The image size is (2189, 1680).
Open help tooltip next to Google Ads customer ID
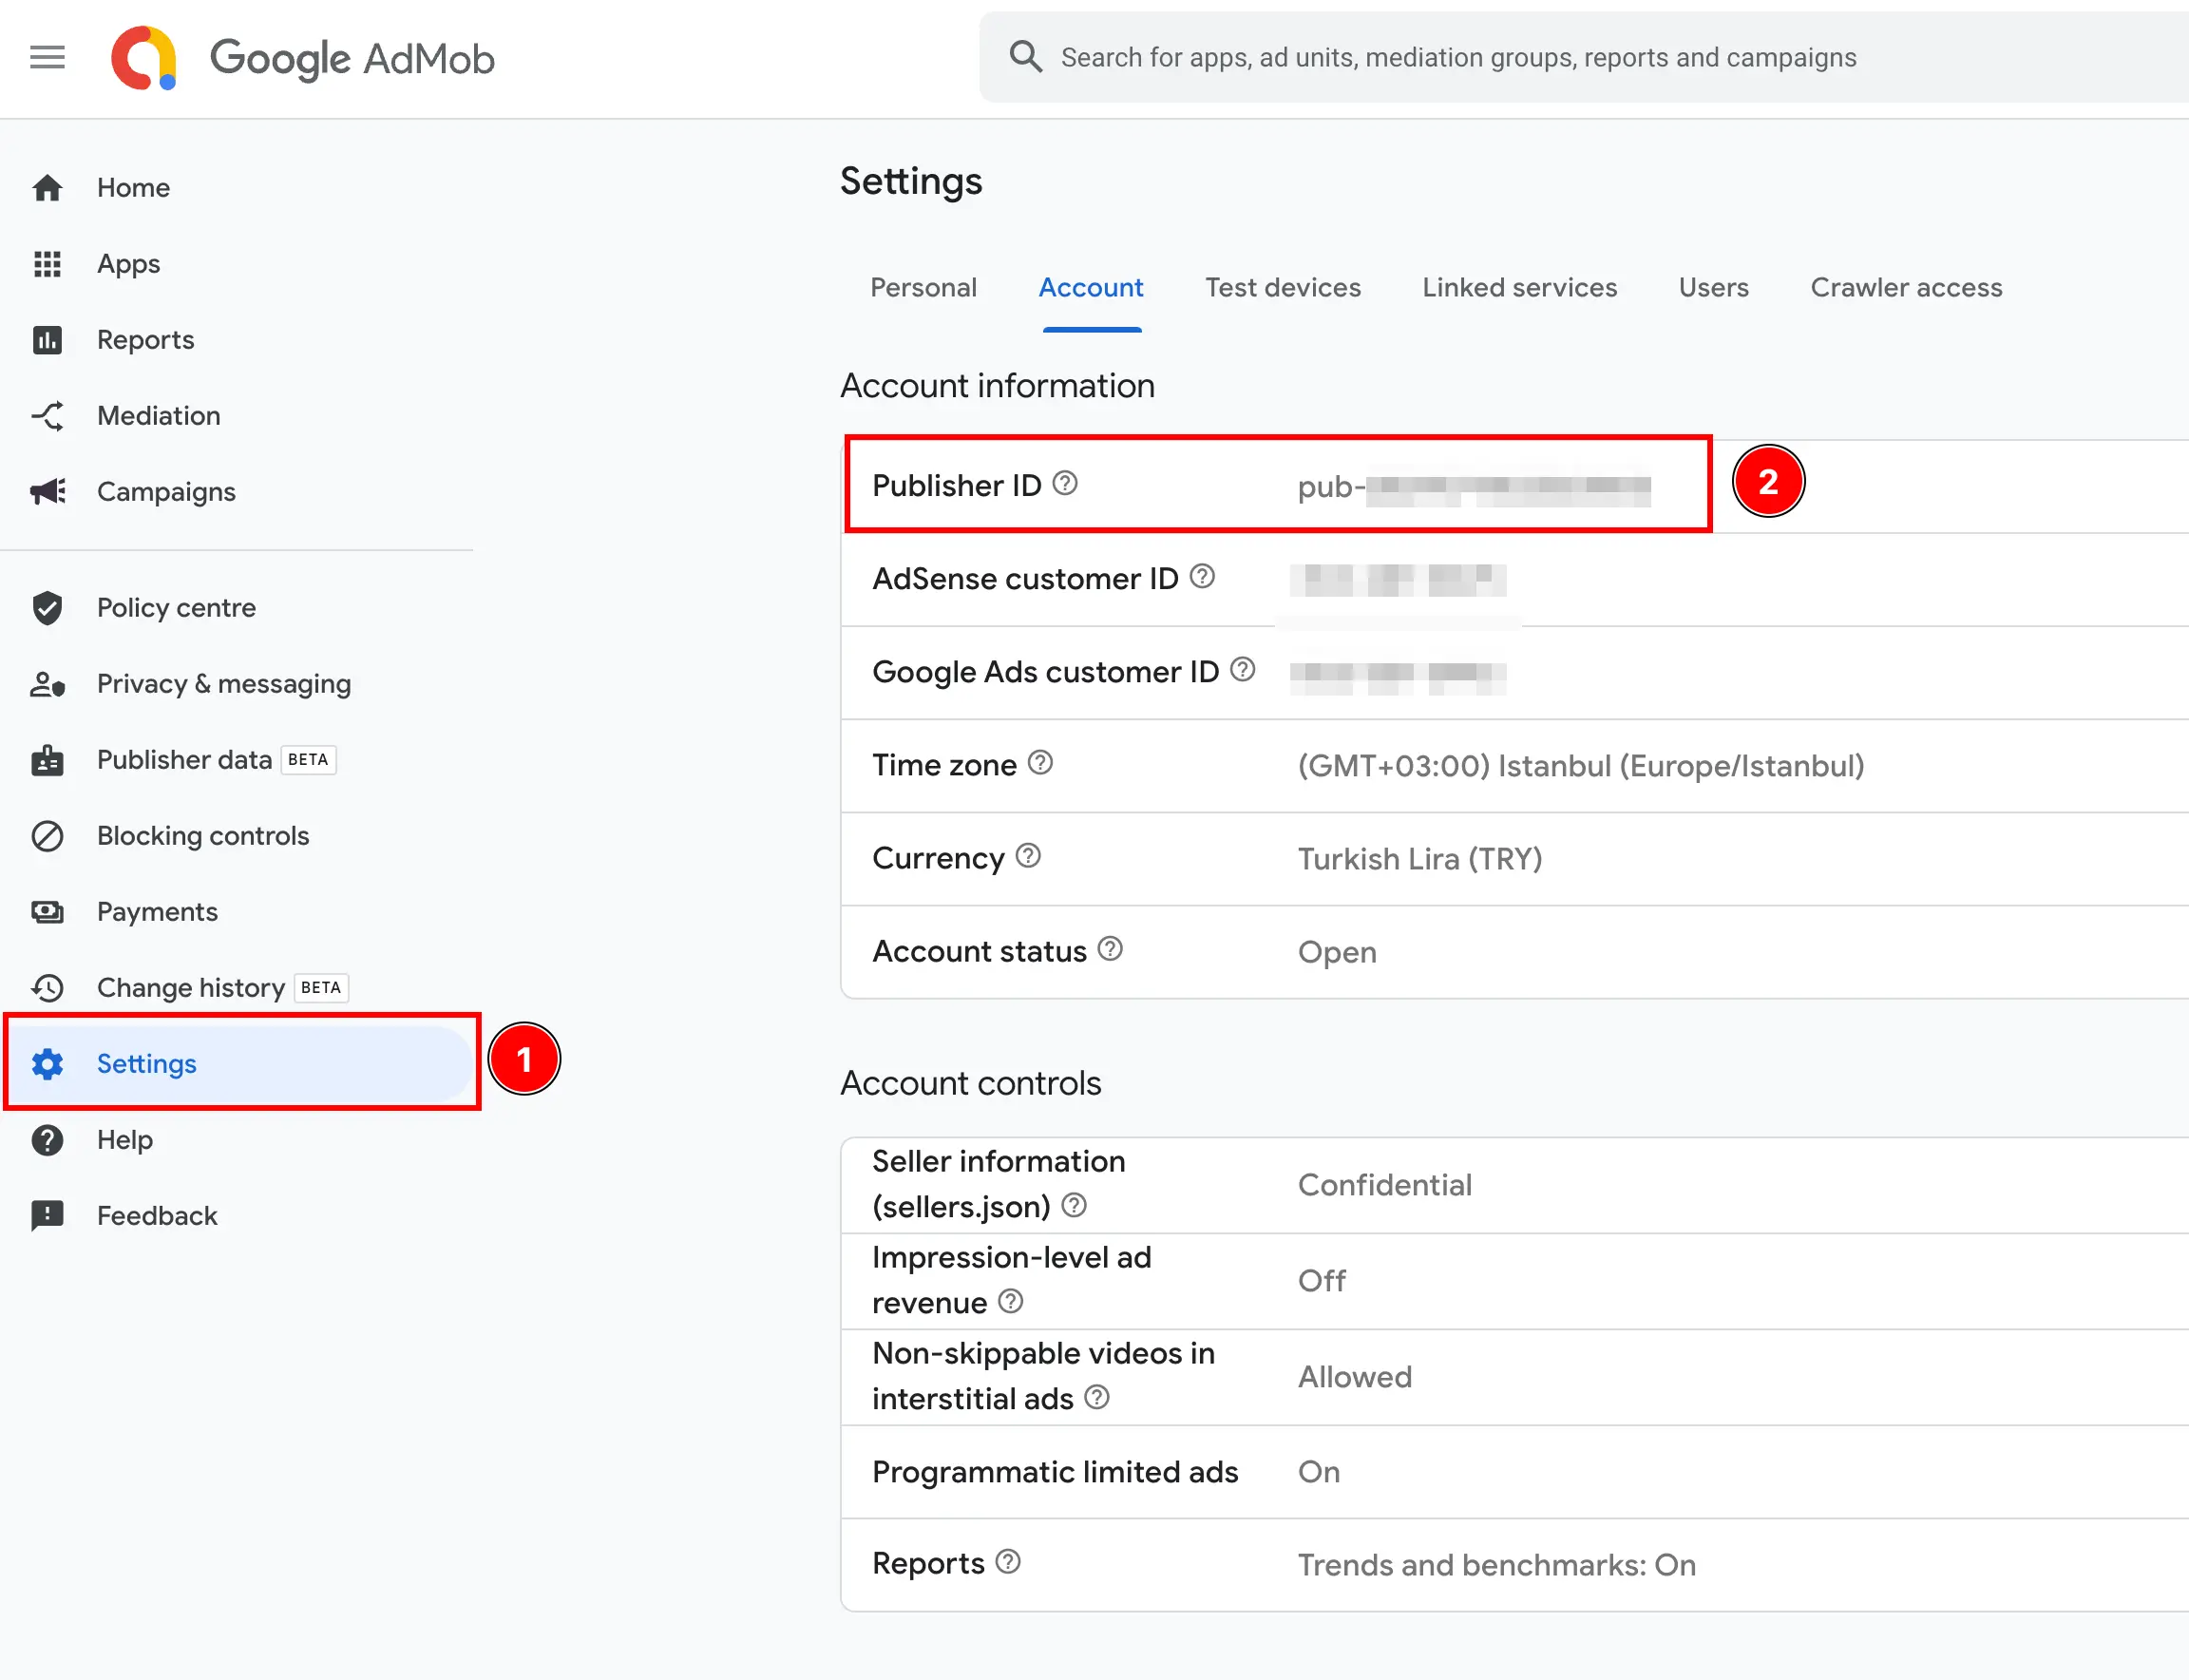1243,669
